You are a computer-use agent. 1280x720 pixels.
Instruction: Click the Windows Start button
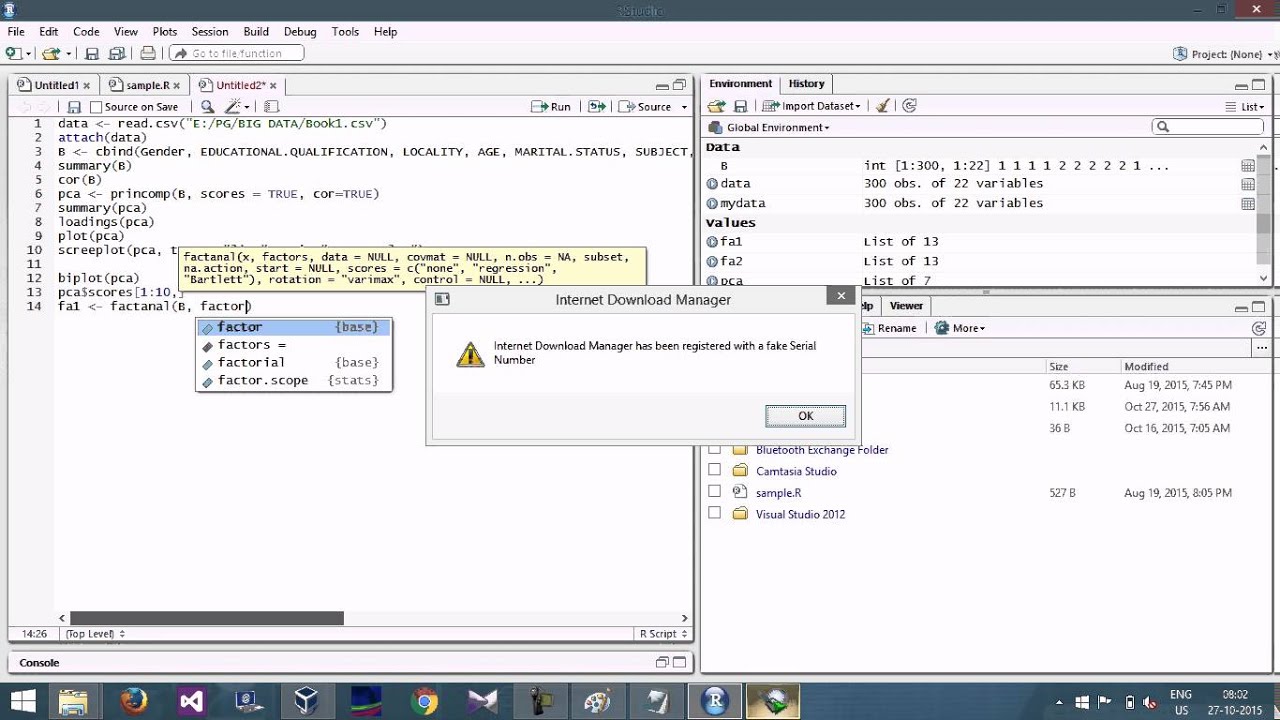click(x=22, y=701)
